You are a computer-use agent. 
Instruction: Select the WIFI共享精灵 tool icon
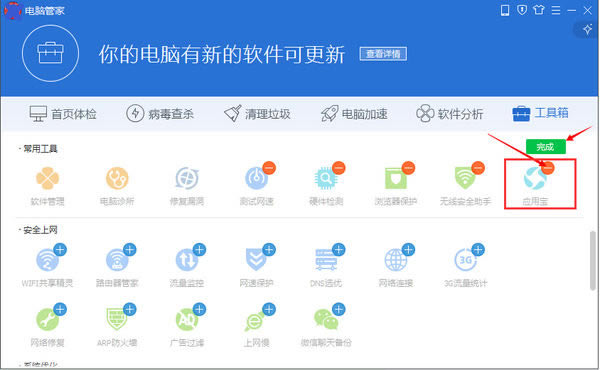[x=47, y=260]
